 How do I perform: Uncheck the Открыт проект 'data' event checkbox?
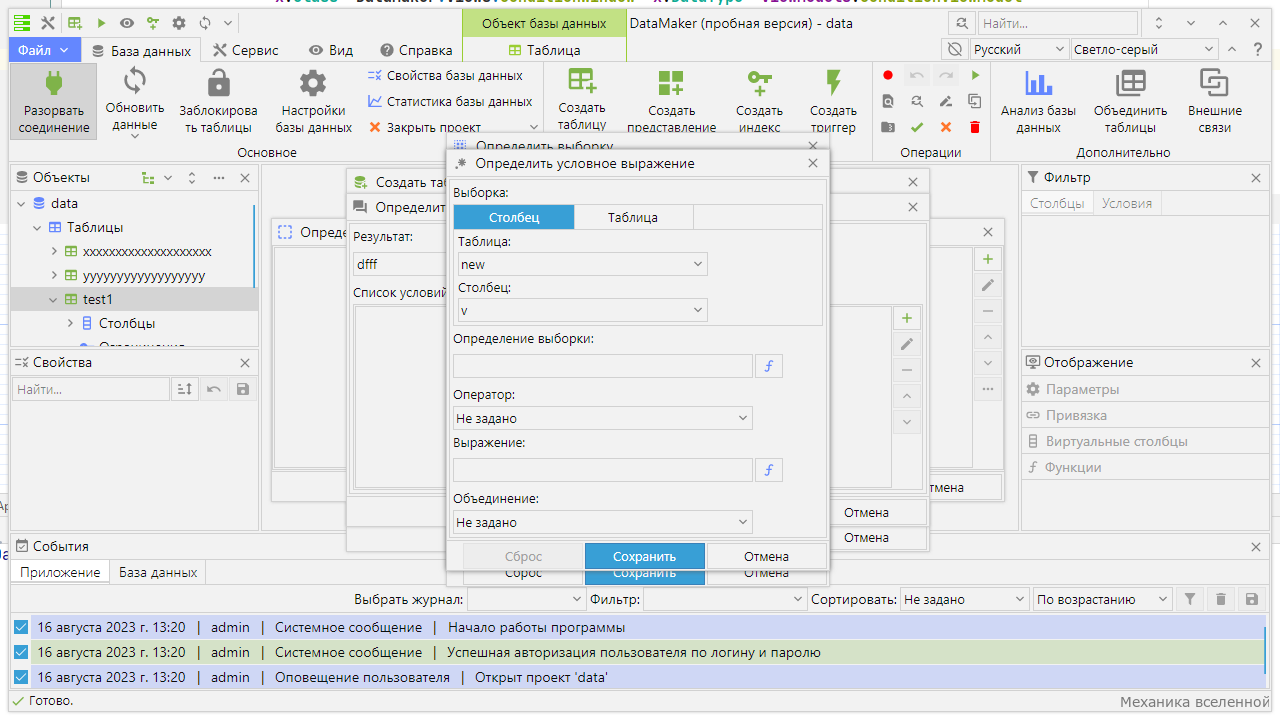[21, 677]
